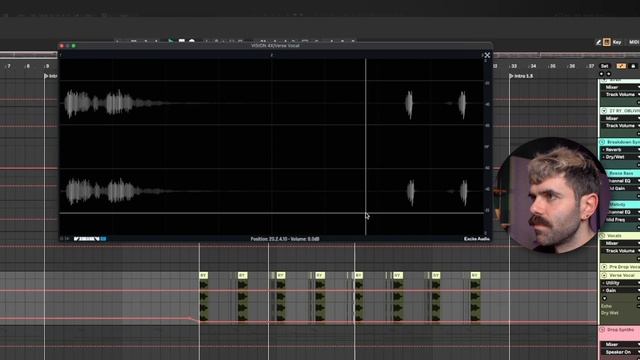Viewport: 640px width, 360px height.
Task: Open the Mid Freq parameter chooser
Action: pos(623,220)
